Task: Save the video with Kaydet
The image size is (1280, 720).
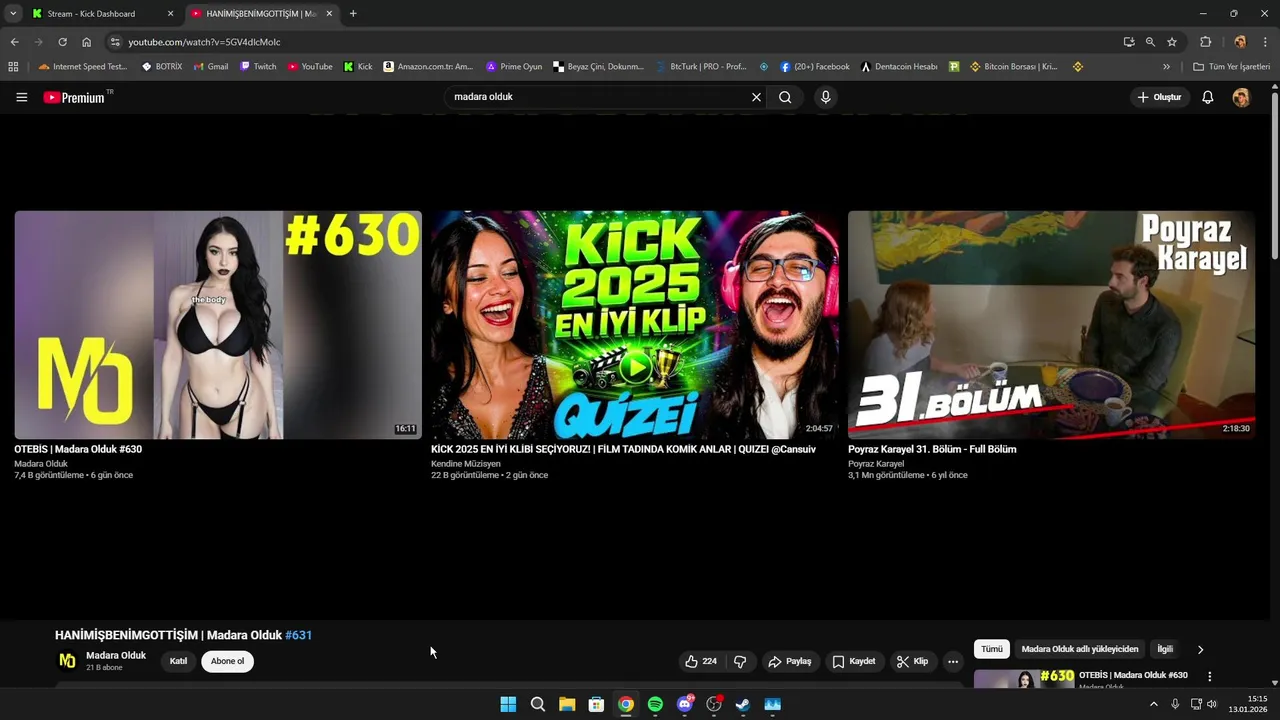Action: [x=854, y=661]
